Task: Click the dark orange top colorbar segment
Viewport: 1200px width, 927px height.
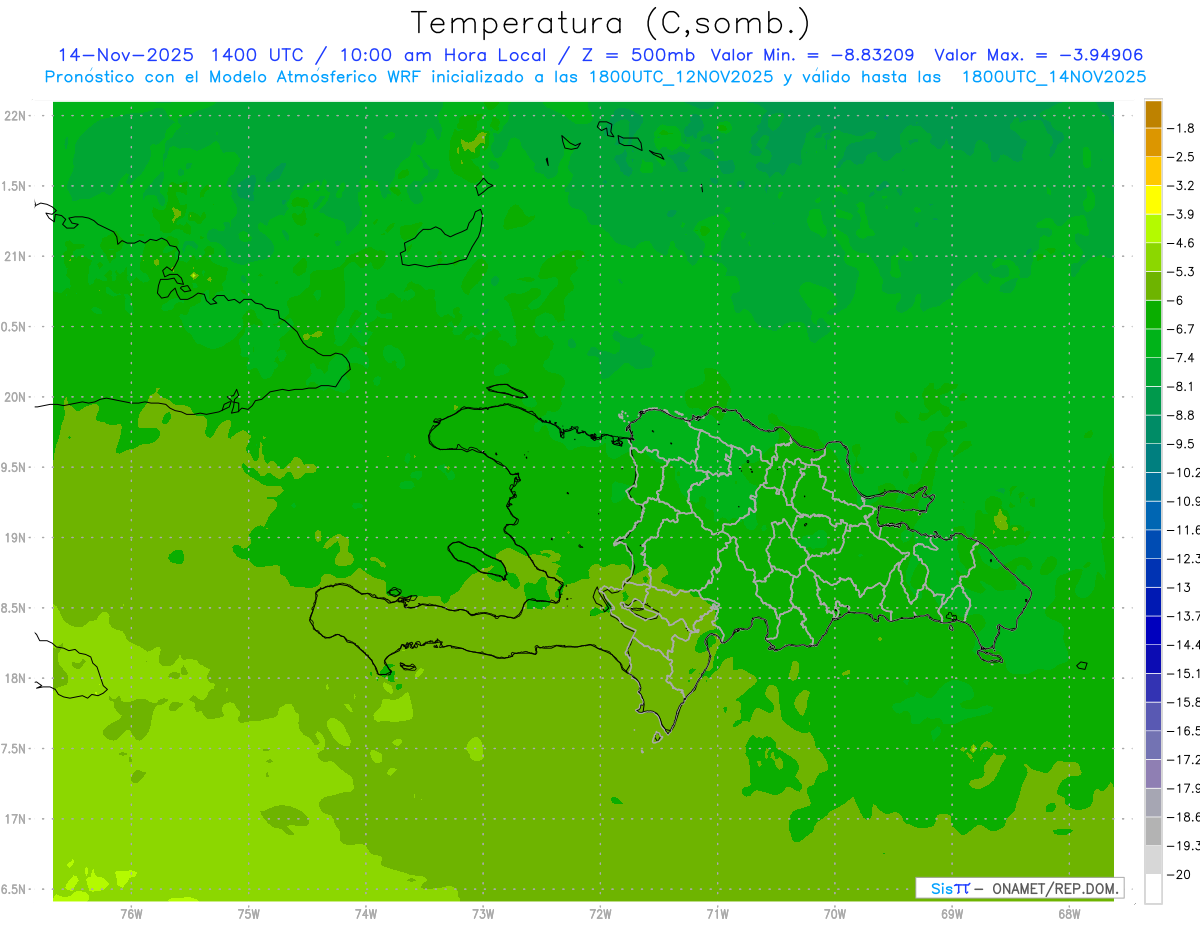Action: pyautogui.click(x=1153, y=114)
